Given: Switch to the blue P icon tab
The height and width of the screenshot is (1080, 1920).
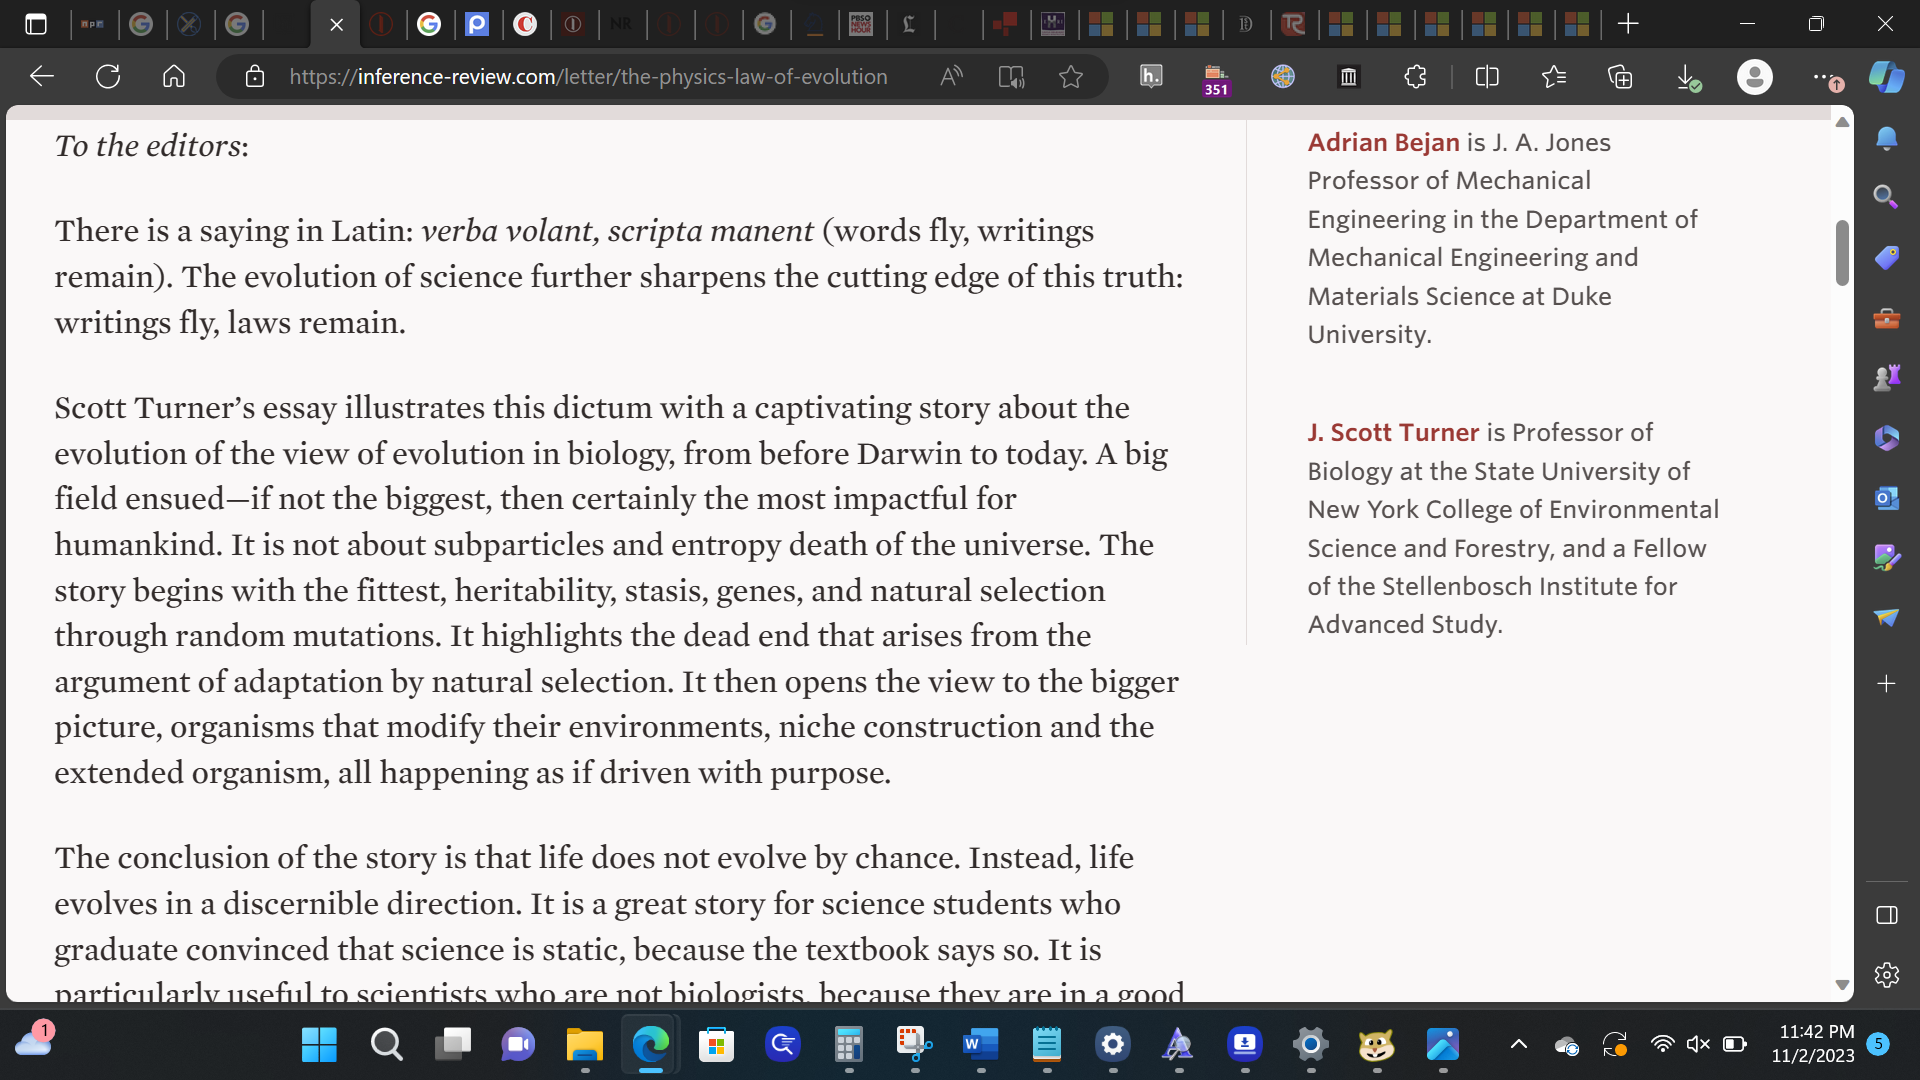Looking at the screenshot, I should pyautogui.click(x=478, y=24).
